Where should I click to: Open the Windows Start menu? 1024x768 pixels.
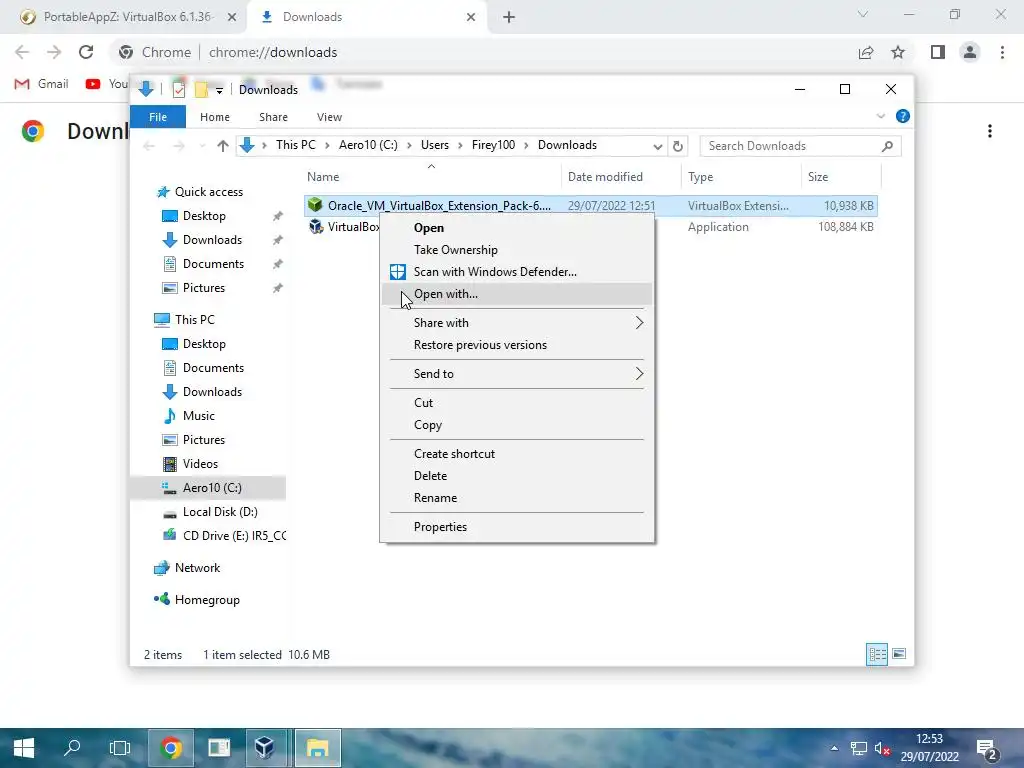[24, 748]
